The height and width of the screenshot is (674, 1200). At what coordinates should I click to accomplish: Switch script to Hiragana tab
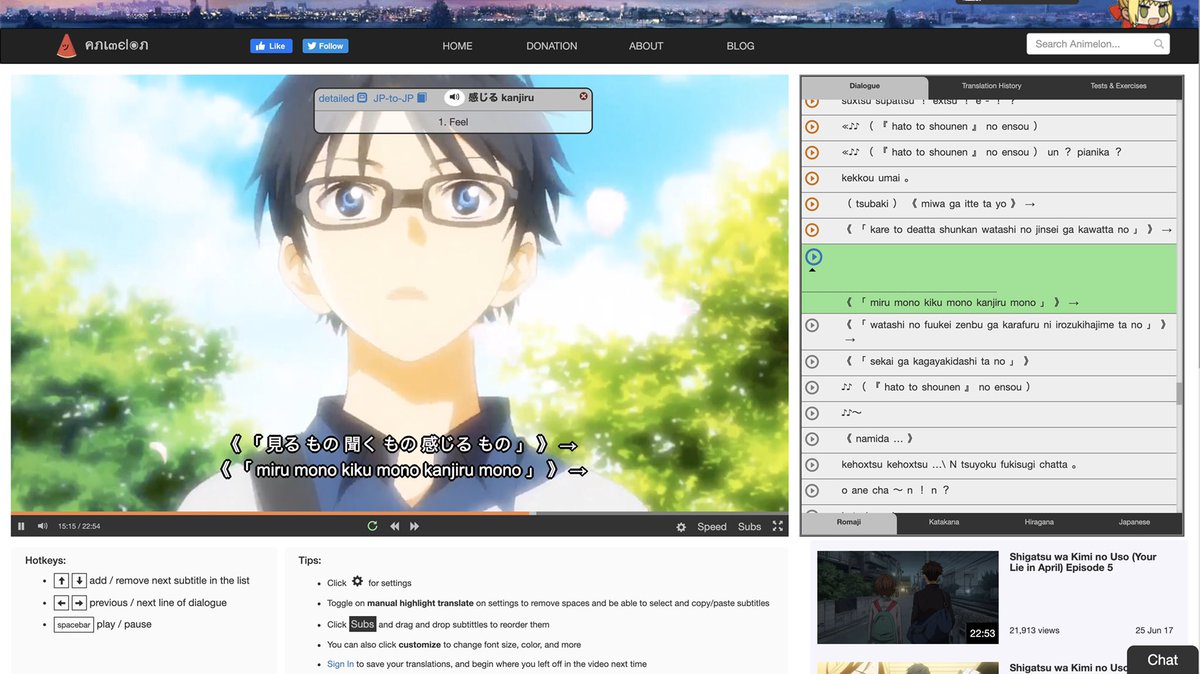[1039, 522]
